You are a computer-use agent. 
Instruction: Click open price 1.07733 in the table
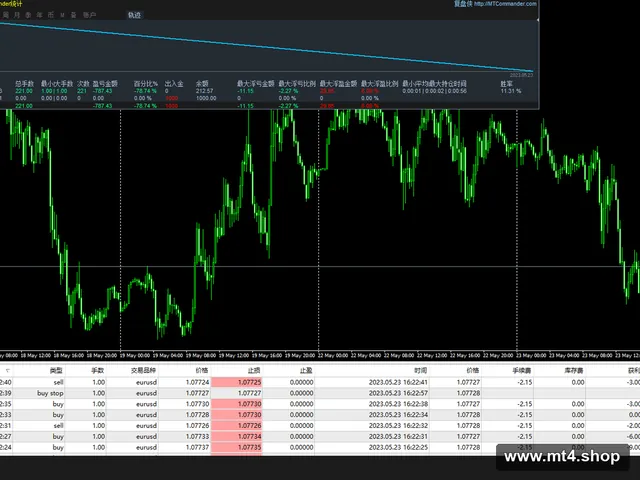tap(197, 437)
